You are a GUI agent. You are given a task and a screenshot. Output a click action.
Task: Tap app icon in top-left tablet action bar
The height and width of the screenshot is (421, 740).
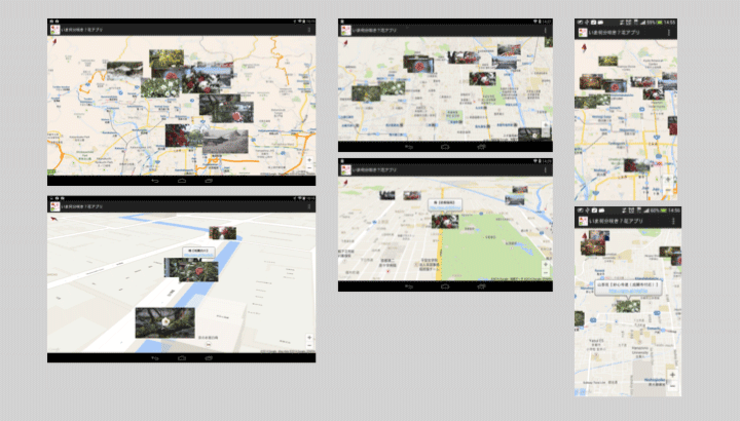(x=54, y=30)
